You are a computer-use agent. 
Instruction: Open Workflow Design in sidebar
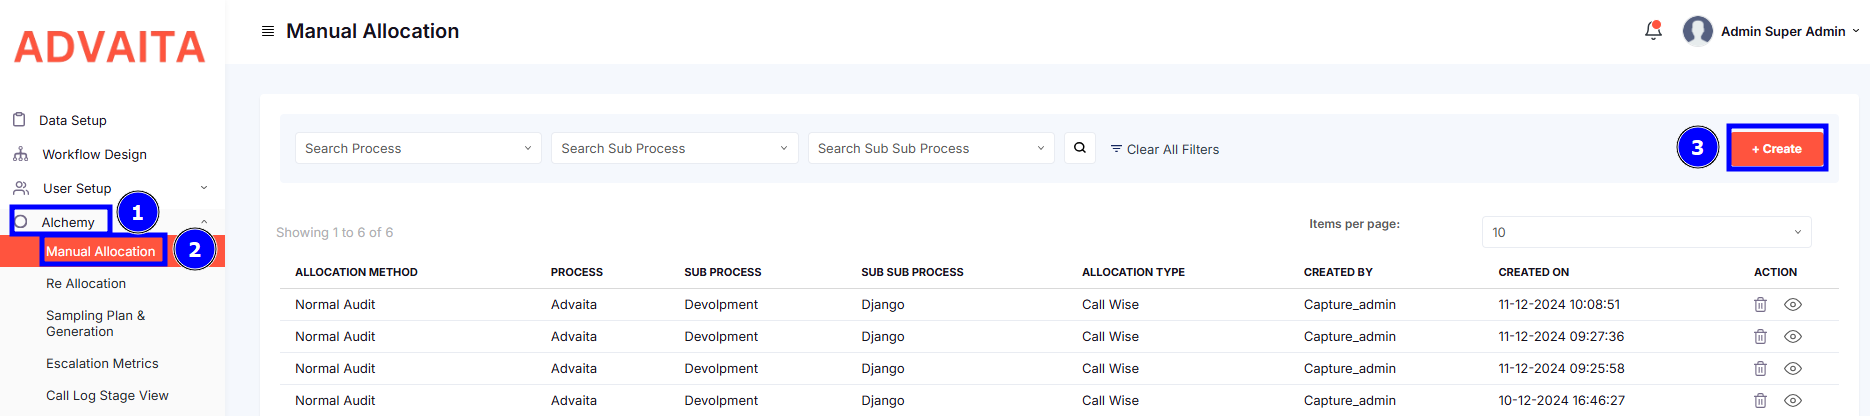[x=94, y=154]
